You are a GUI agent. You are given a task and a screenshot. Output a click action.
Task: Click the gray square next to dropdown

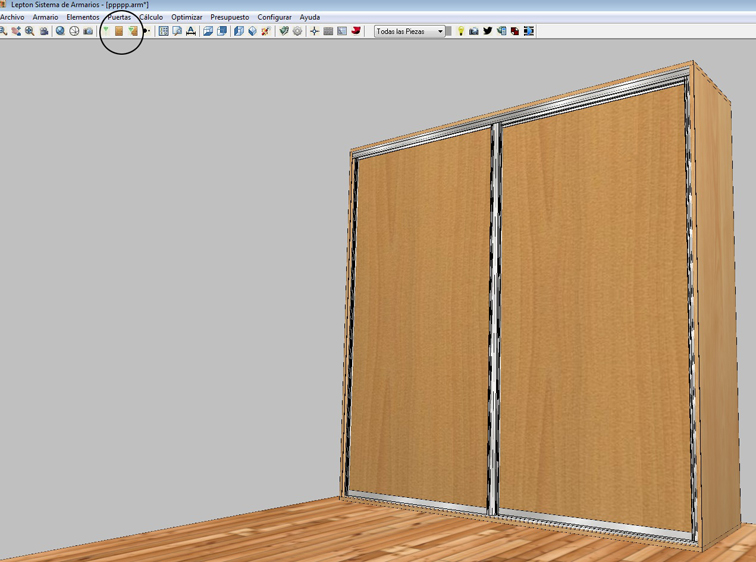[x=449, y=31]
